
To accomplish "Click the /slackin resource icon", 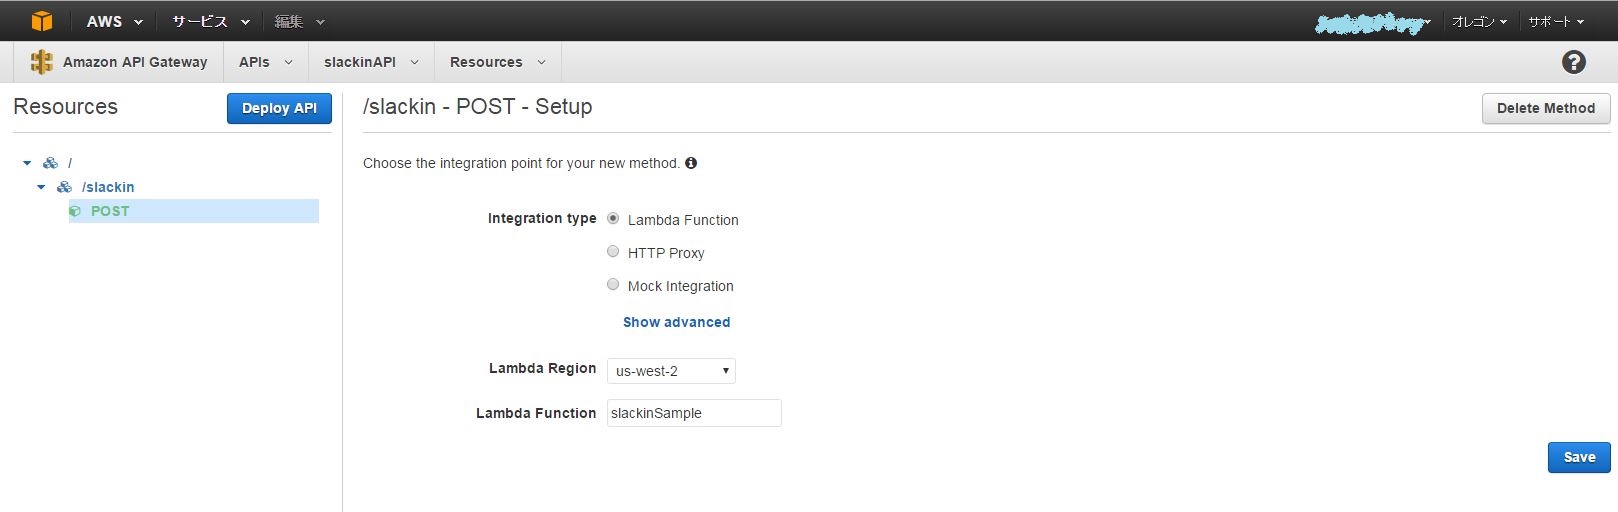I will pos(64,187).
